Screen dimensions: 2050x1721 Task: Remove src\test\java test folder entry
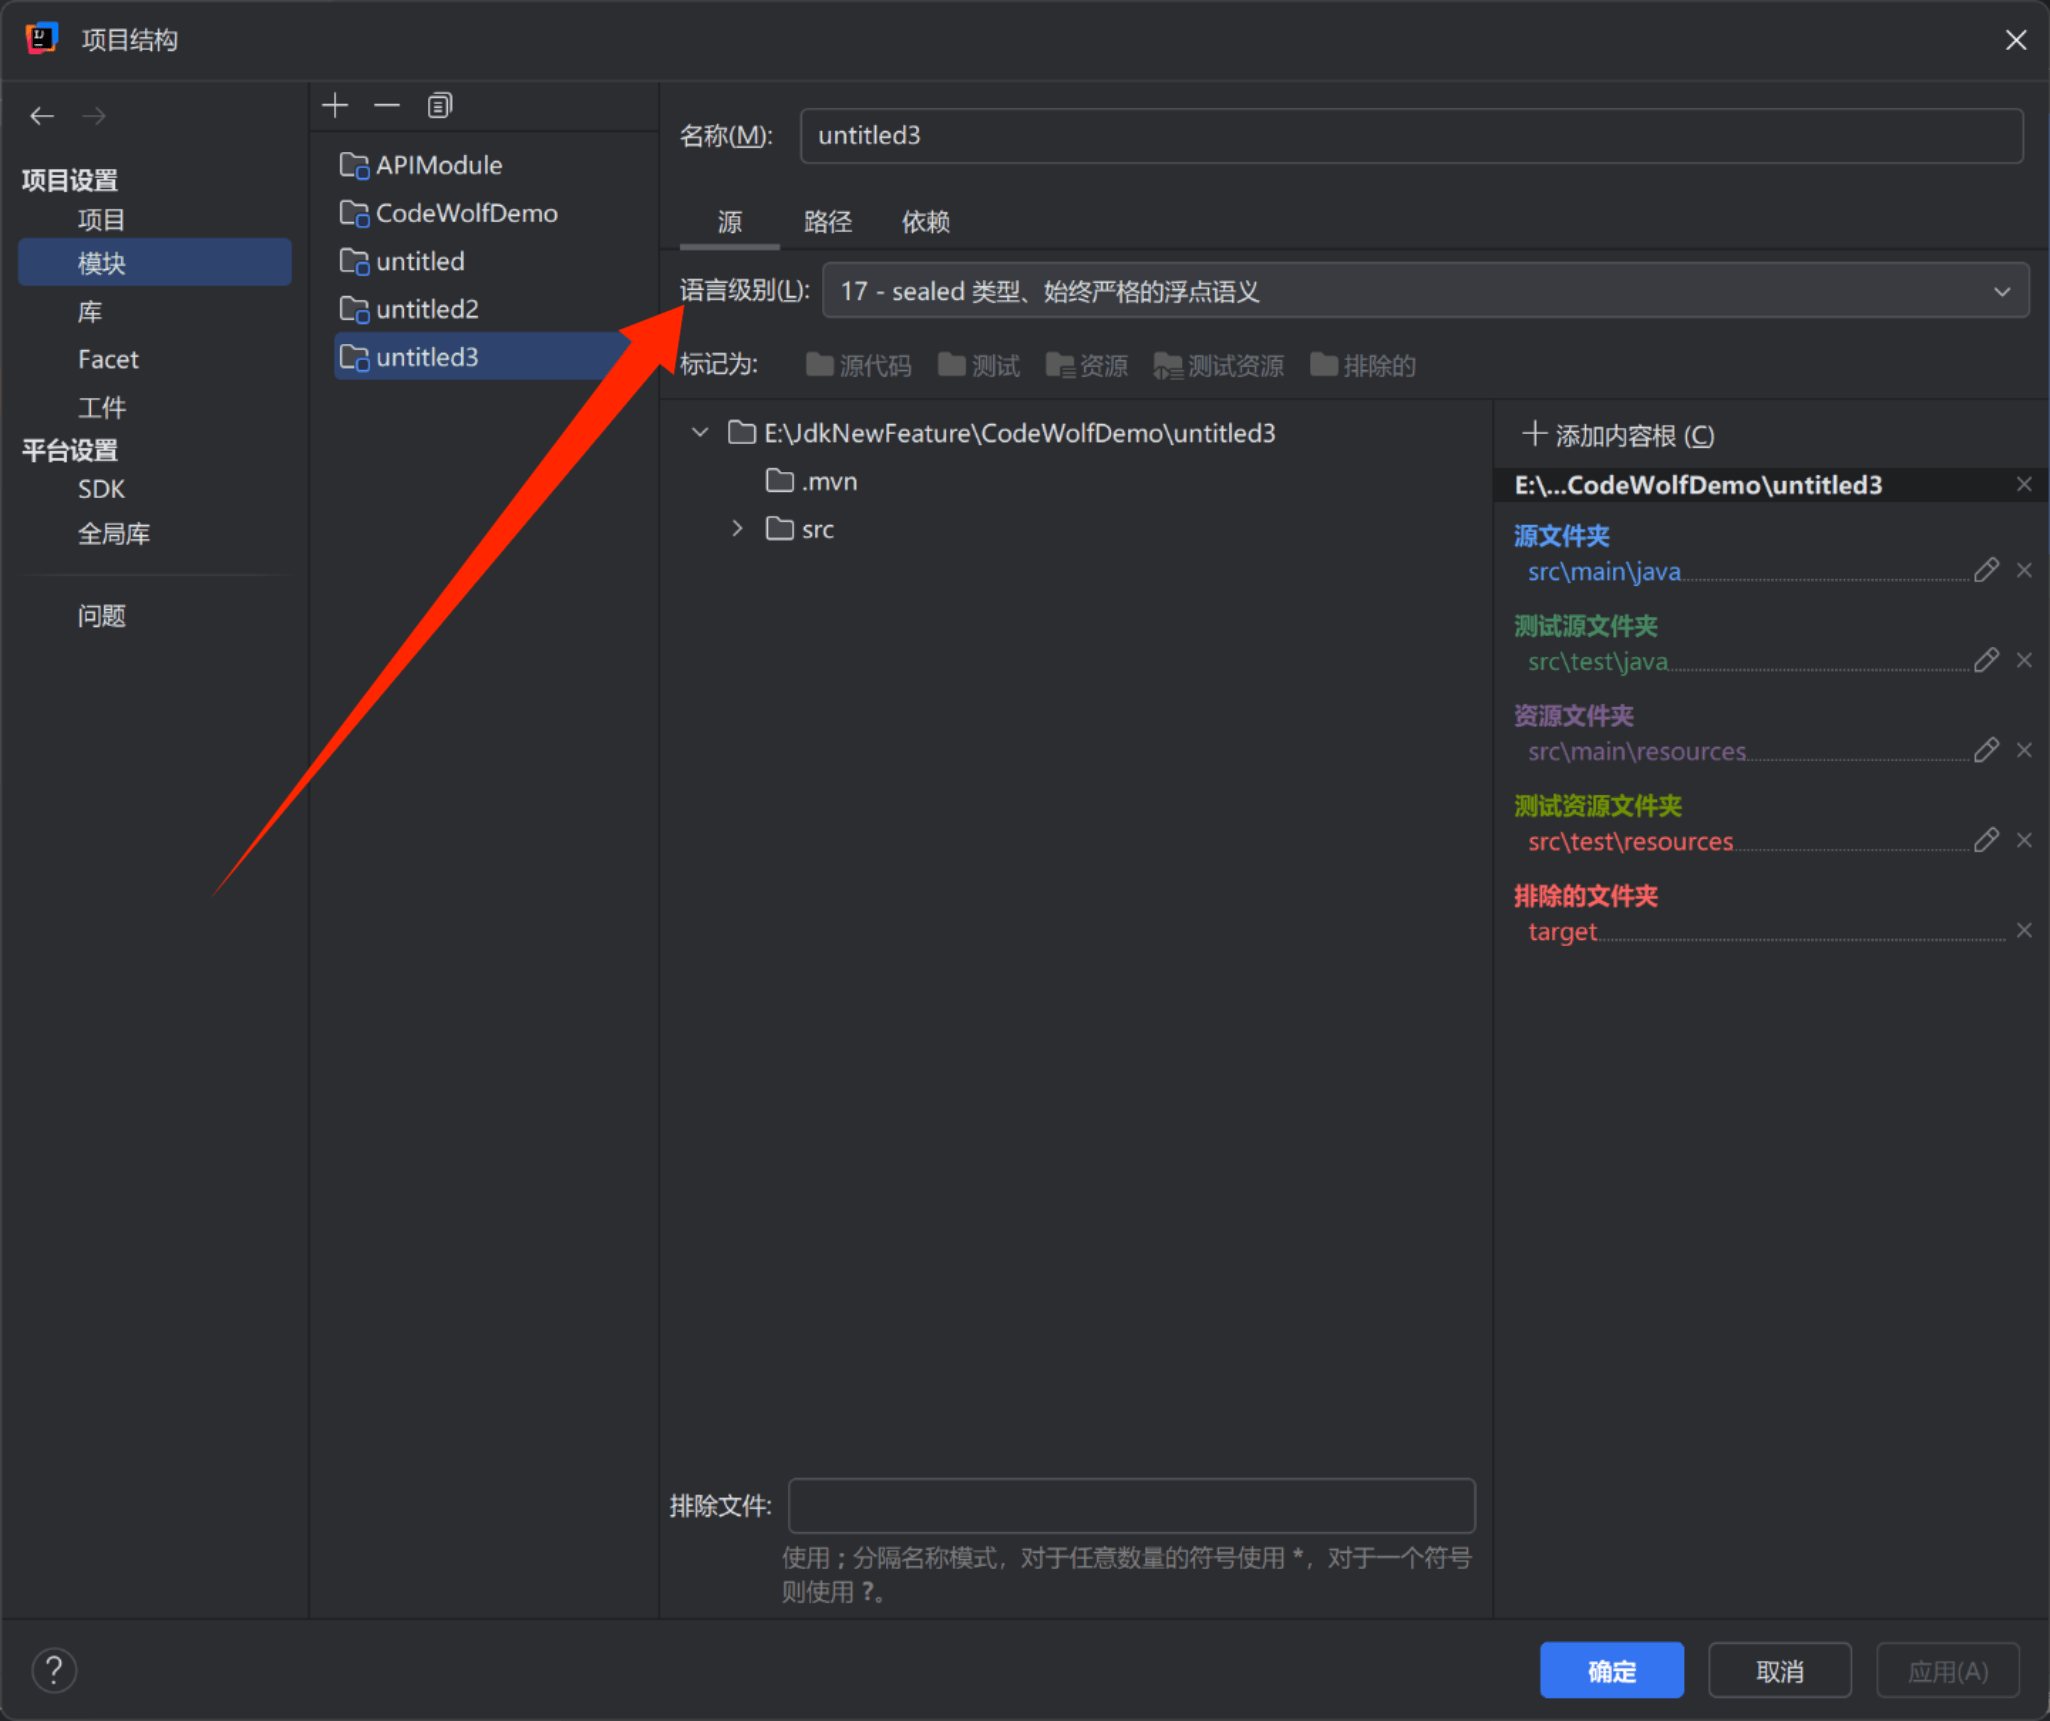(2024, 660)
